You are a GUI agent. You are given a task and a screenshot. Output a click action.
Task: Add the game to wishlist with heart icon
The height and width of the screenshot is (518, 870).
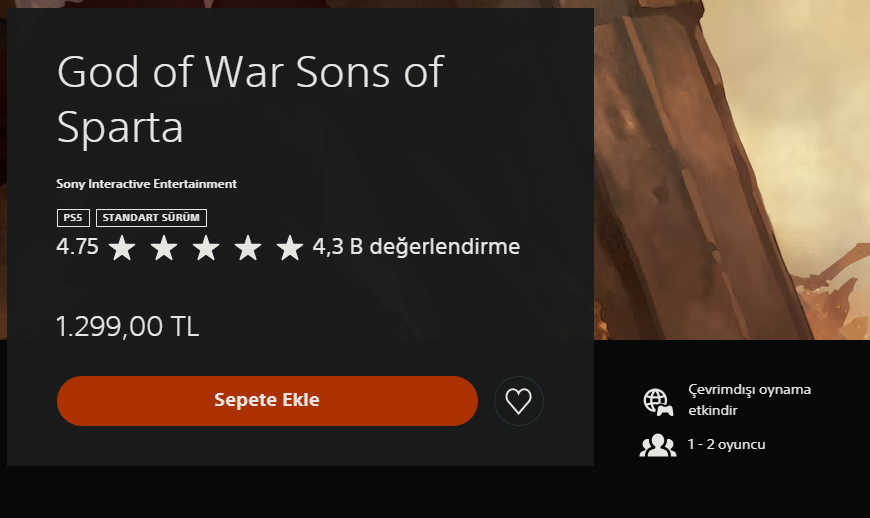click(x=518, y=401)
